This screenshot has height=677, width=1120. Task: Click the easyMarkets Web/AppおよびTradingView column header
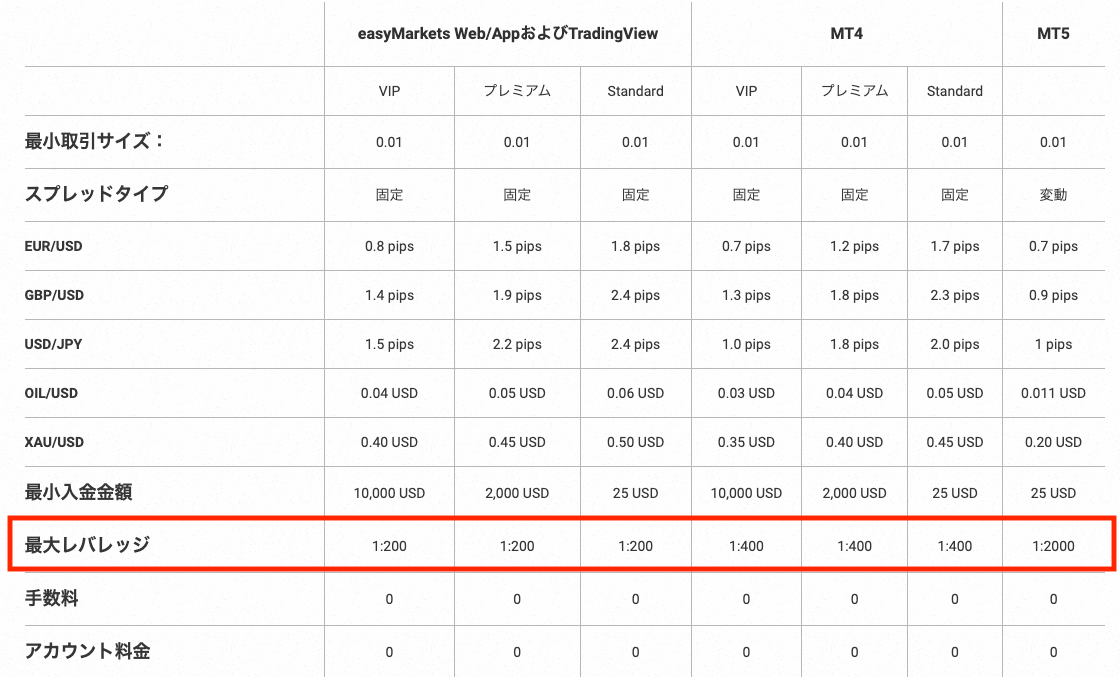[508, 34]
